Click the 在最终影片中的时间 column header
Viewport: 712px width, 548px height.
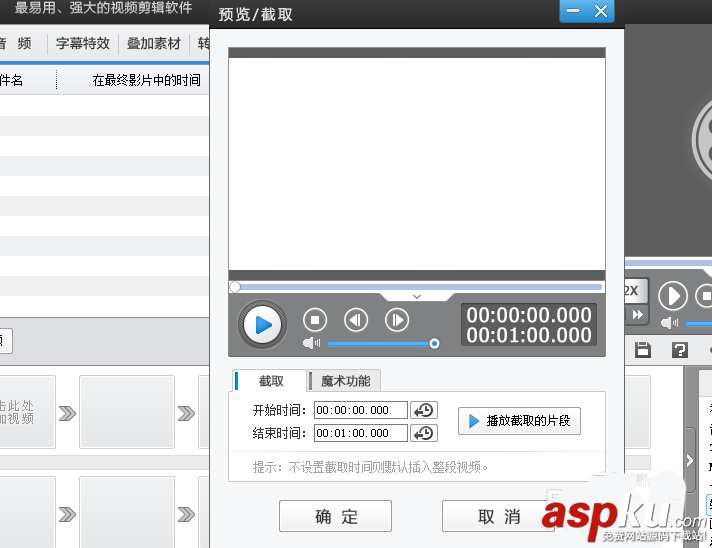146,80
